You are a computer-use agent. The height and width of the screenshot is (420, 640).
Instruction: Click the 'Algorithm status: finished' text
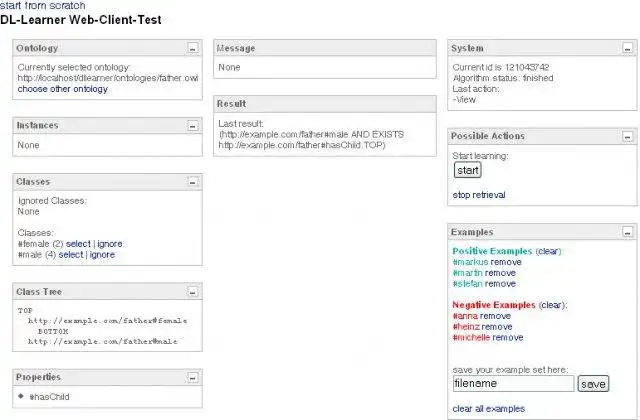click(x=503, y=78)
